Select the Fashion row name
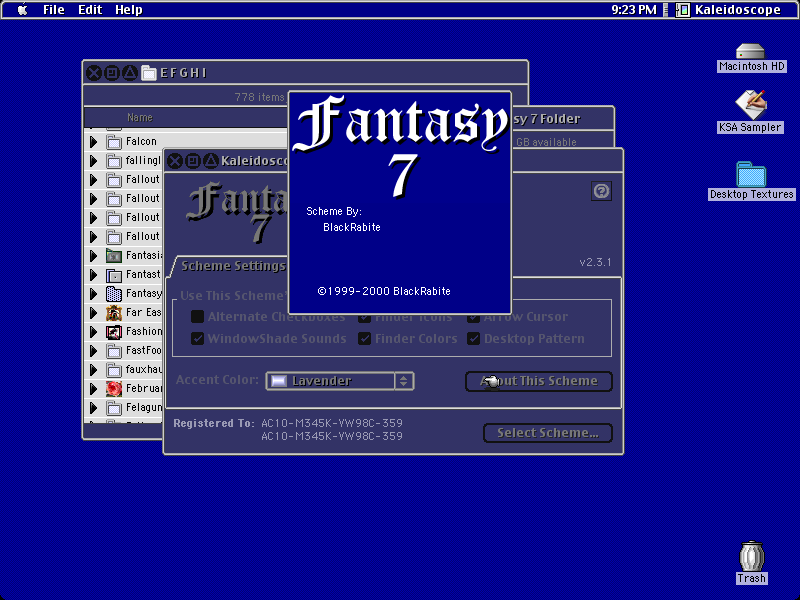This screenshot has height=600, width=800. [x=143, y=332]
